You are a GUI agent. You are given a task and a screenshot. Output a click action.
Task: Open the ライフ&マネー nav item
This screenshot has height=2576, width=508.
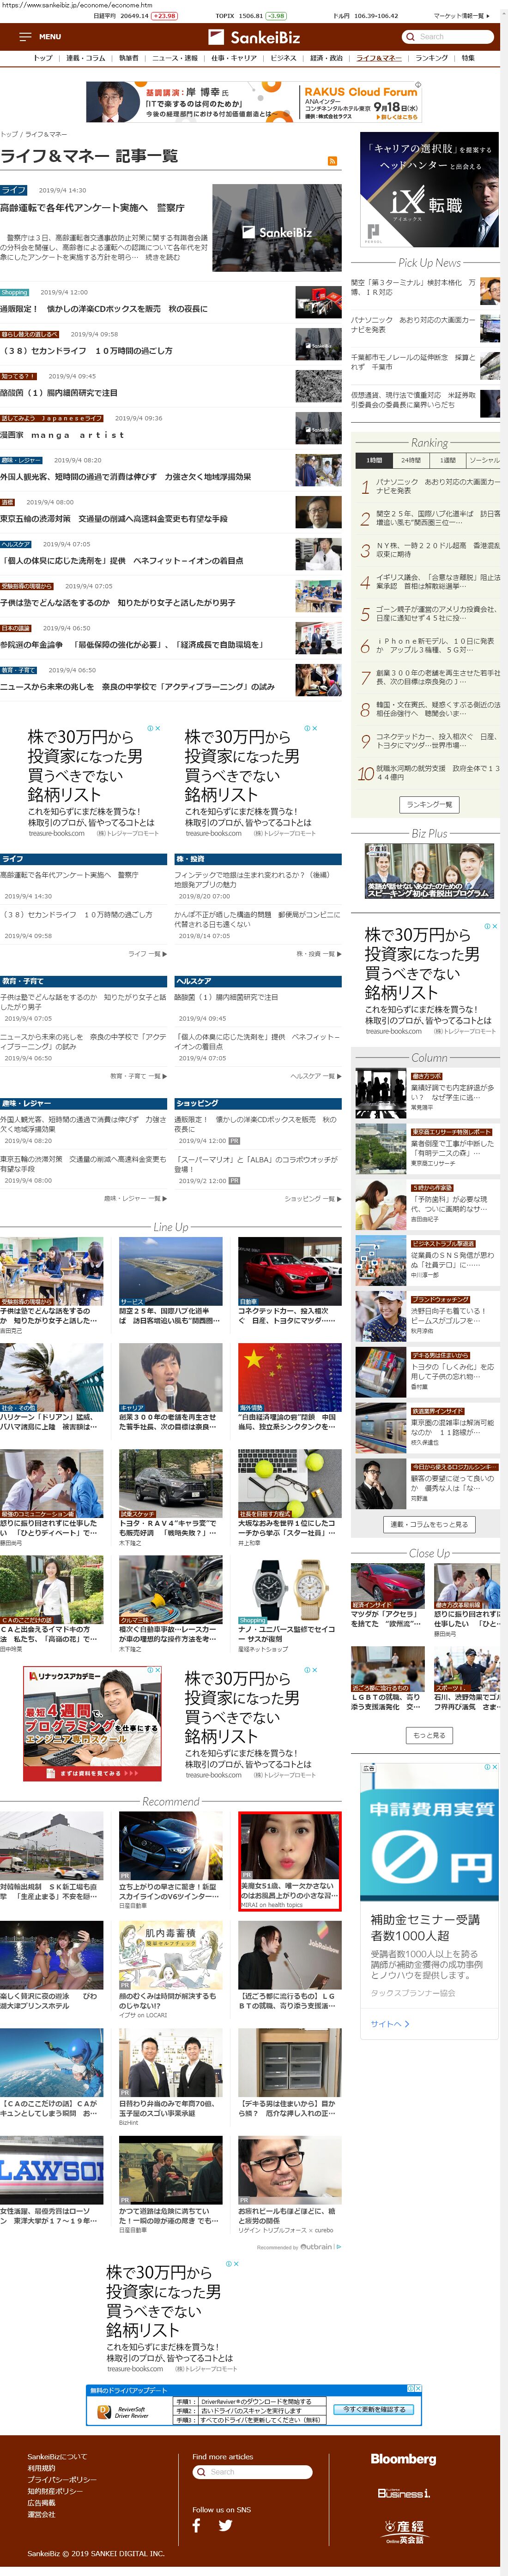[x=379, y=58]
